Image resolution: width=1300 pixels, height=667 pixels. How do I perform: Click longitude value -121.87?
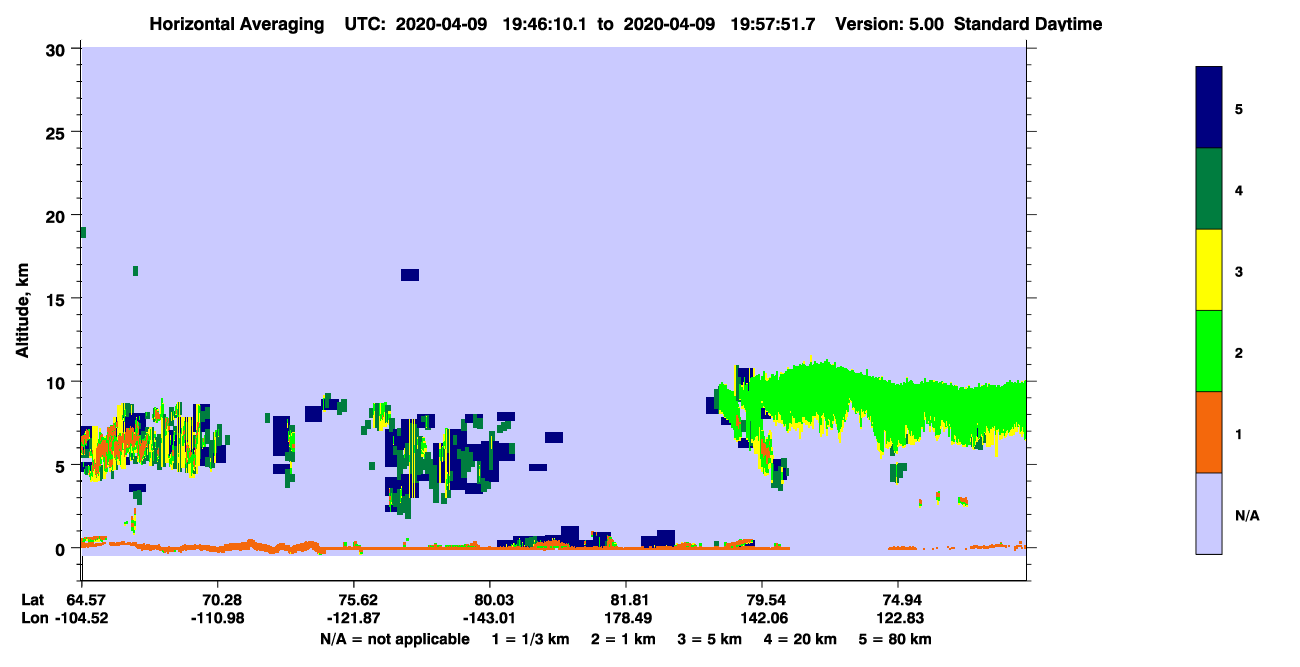[353, 618]
